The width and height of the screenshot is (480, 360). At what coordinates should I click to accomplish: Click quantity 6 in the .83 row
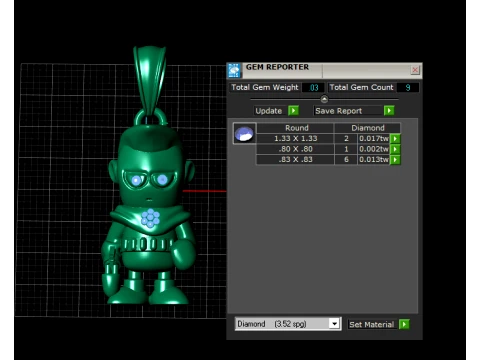[x=346, y=160]
